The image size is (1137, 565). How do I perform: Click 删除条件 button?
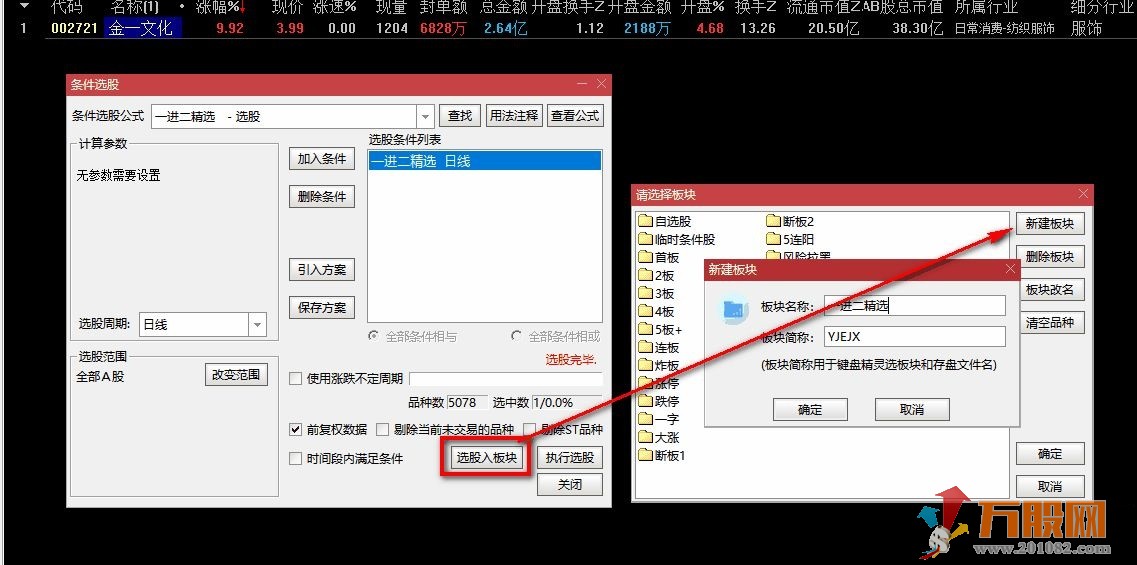tap(322, 197)
